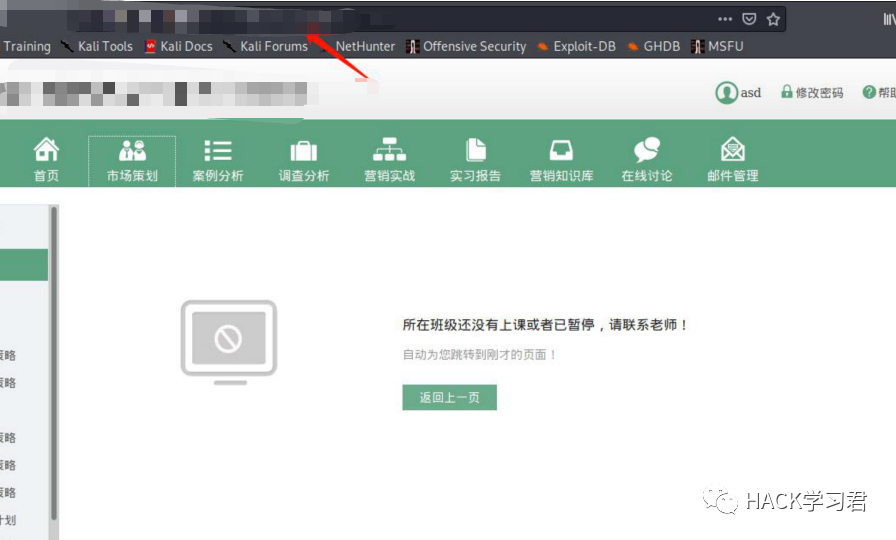
Task: Click the 返回上一页 button
Action: 450,397
